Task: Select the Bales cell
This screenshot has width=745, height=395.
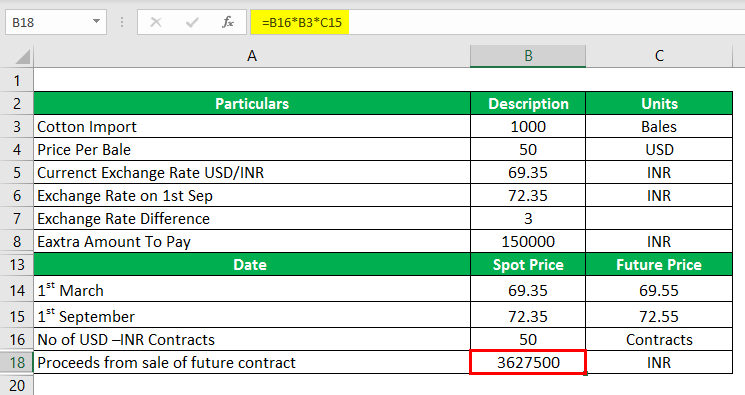Action: click(x=659, y=126)
